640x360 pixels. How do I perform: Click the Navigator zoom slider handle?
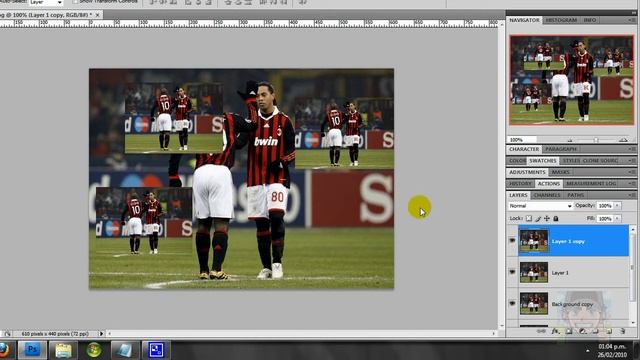(596, 140)
